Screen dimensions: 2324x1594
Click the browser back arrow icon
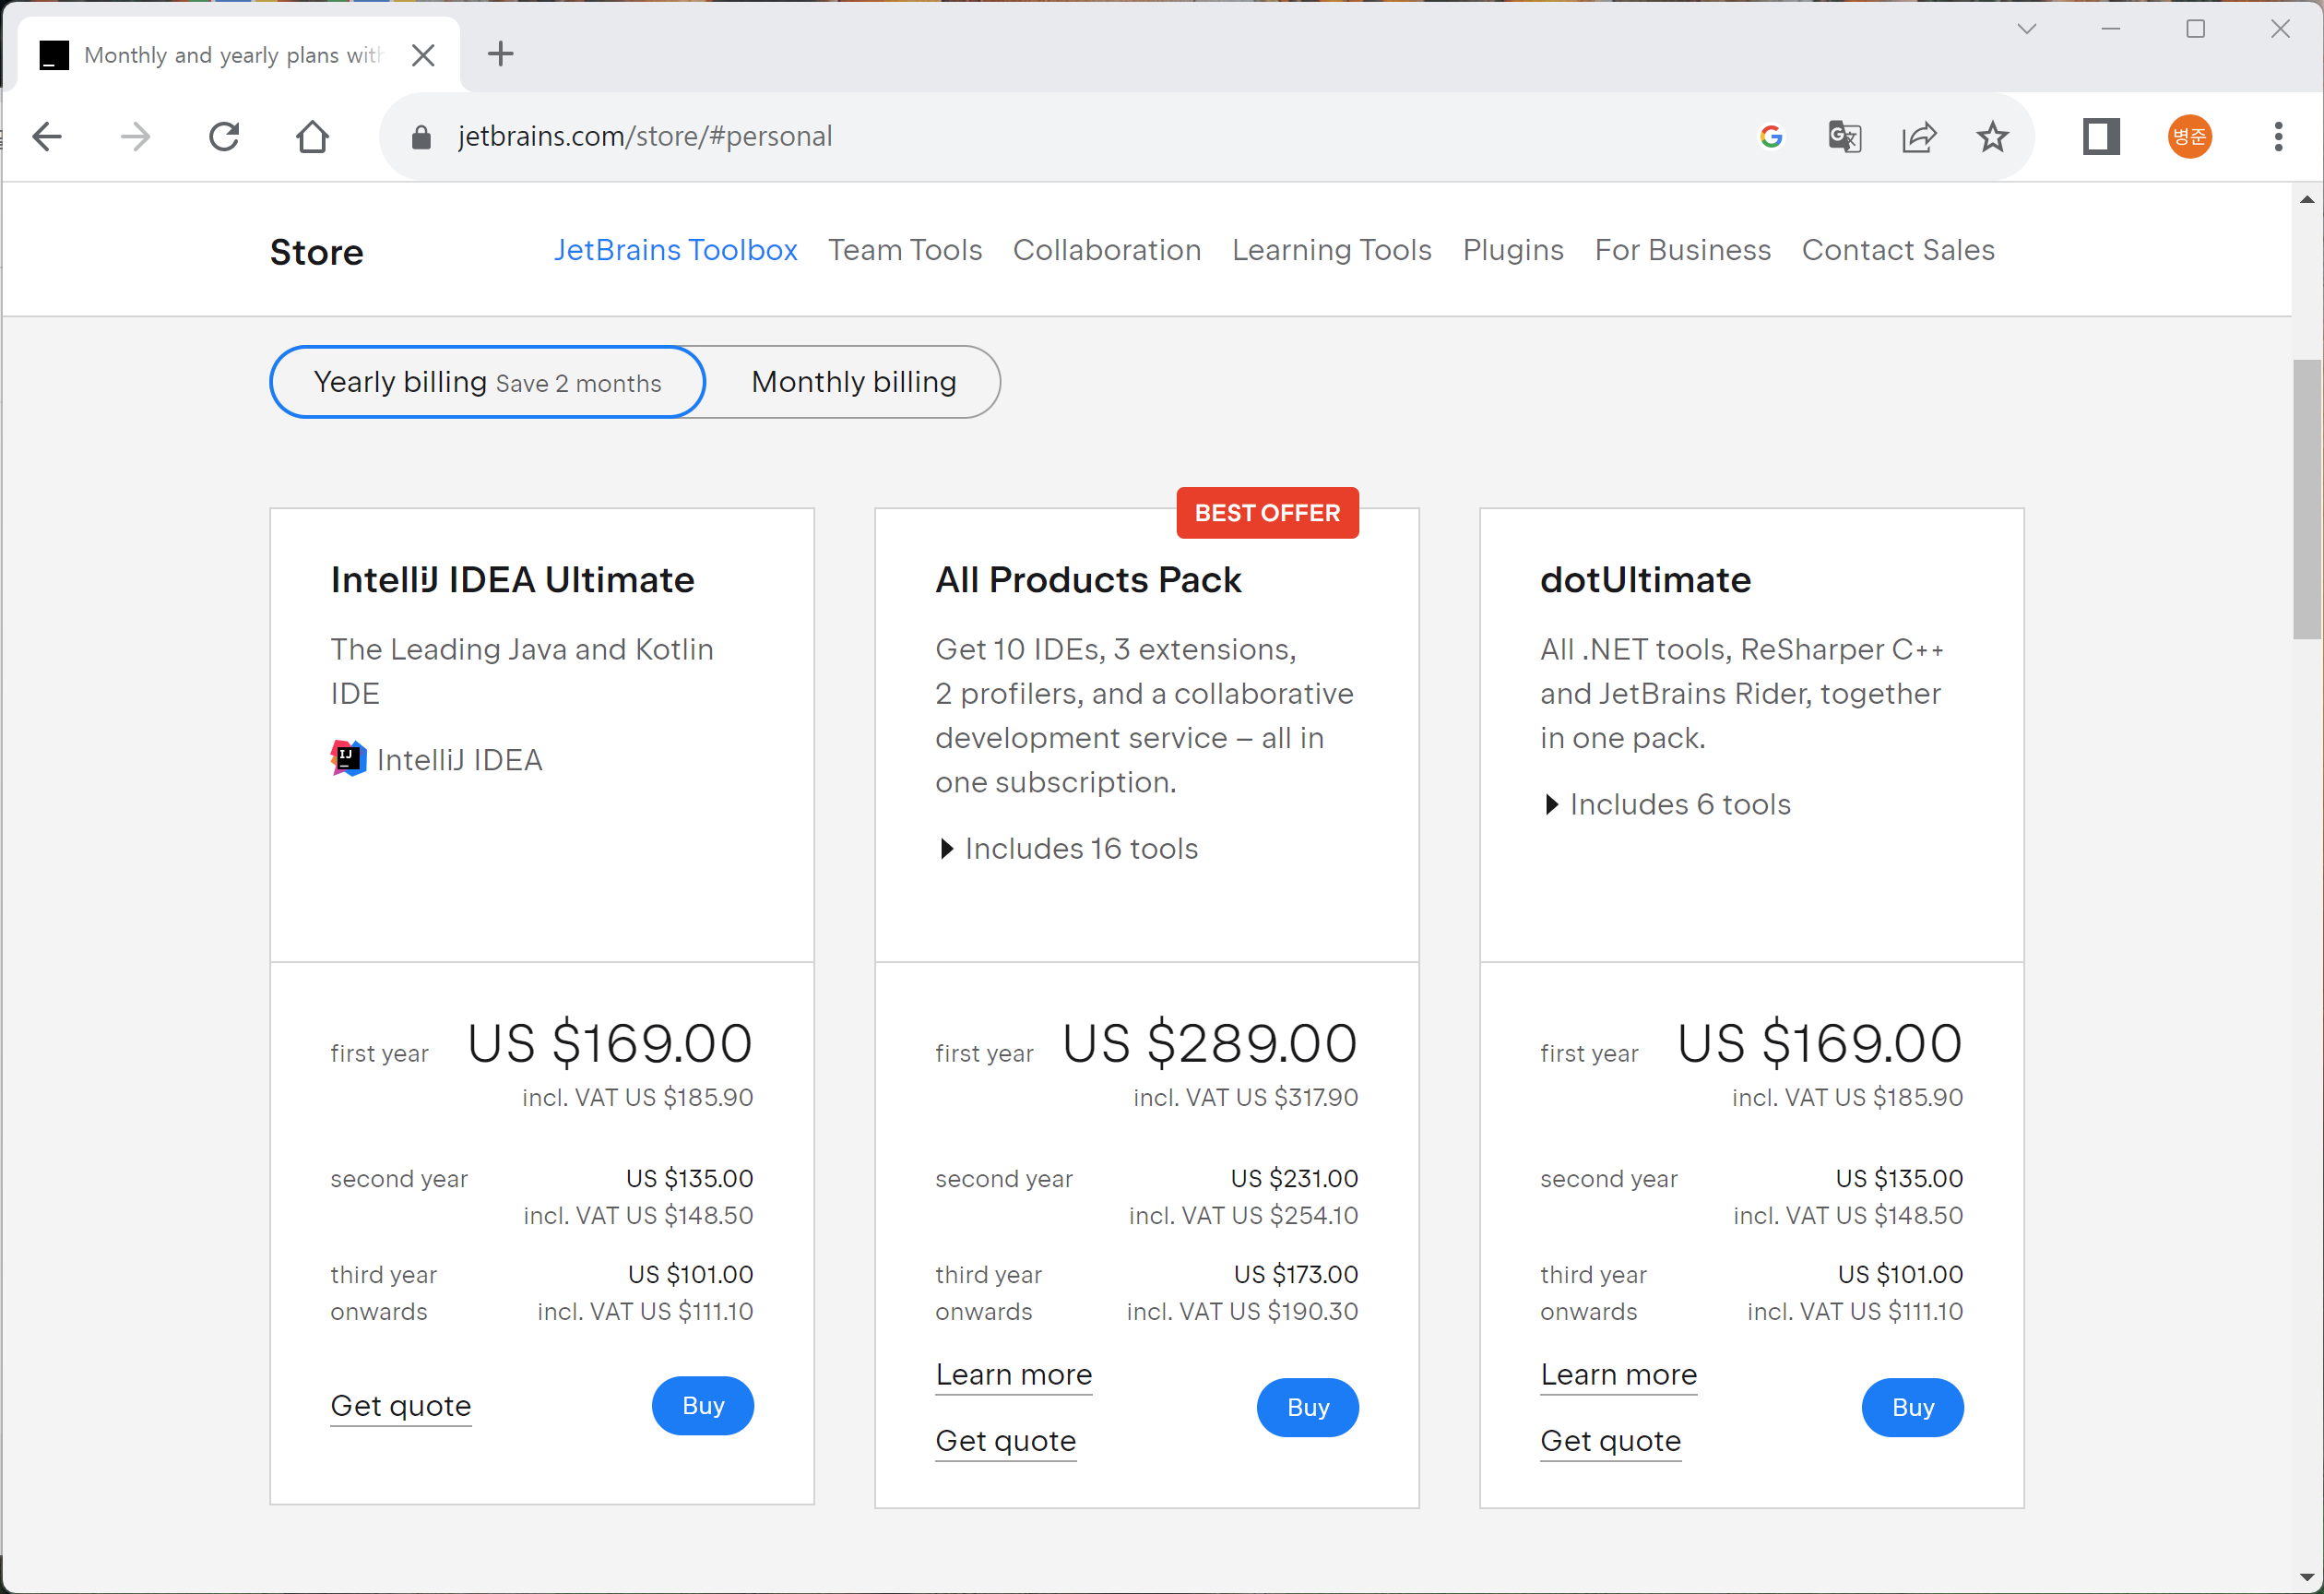[x=47, y=137]
